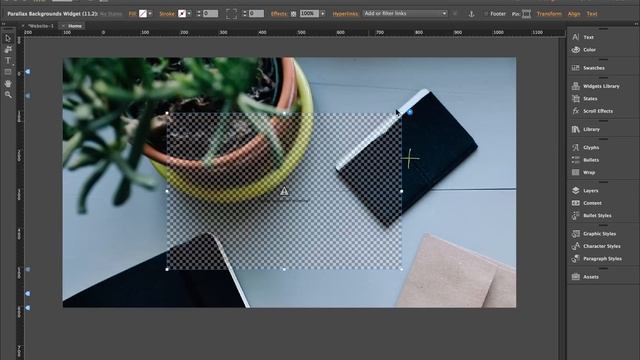Click the Stroke color swatch
640x360 pixels.
tap(182, 14)
